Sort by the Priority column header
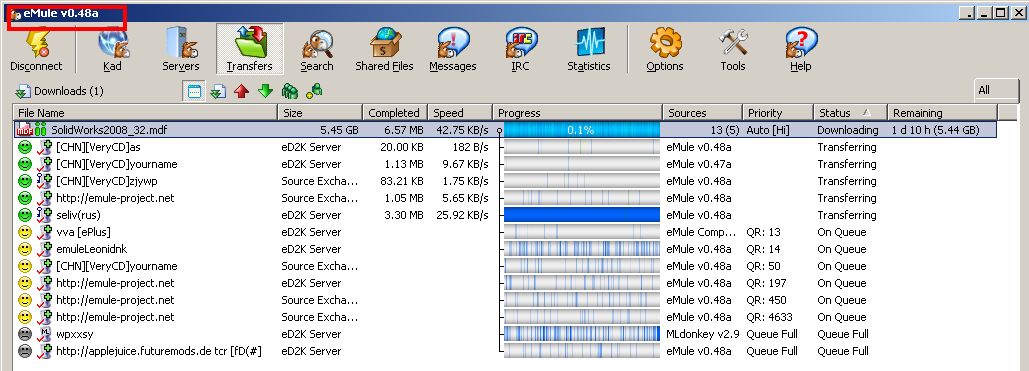The image size is (1029, 371). [x=778, y=113]
